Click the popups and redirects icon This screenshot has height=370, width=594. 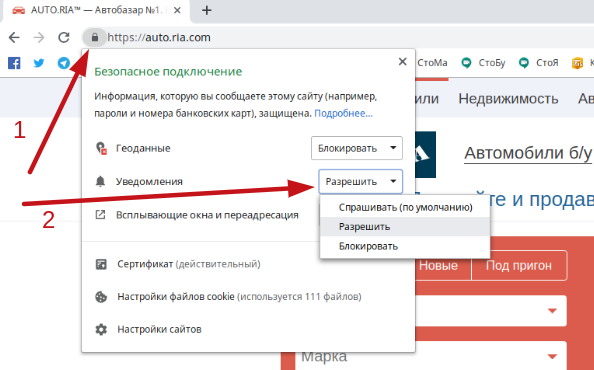point(100,215)
